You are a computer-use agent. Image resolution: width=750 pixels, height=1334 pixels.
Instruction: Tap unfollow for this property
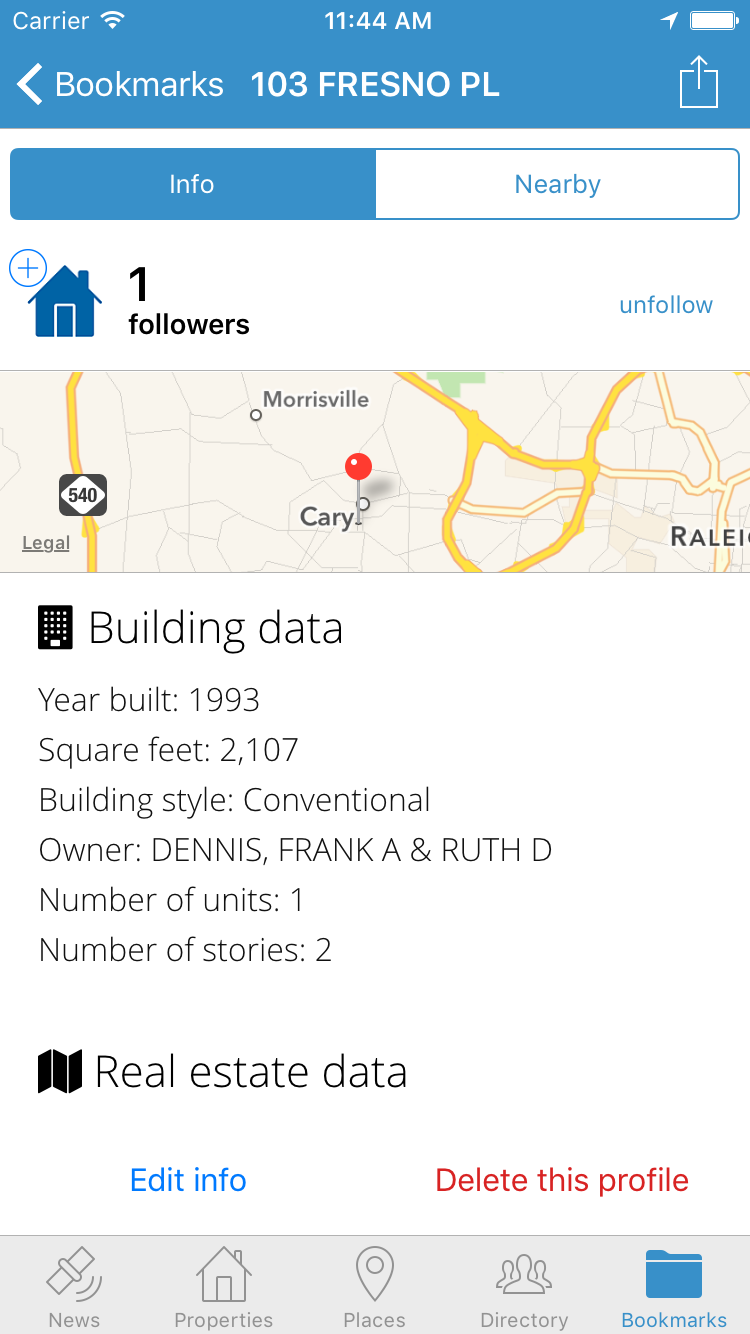tap(666, 305)
